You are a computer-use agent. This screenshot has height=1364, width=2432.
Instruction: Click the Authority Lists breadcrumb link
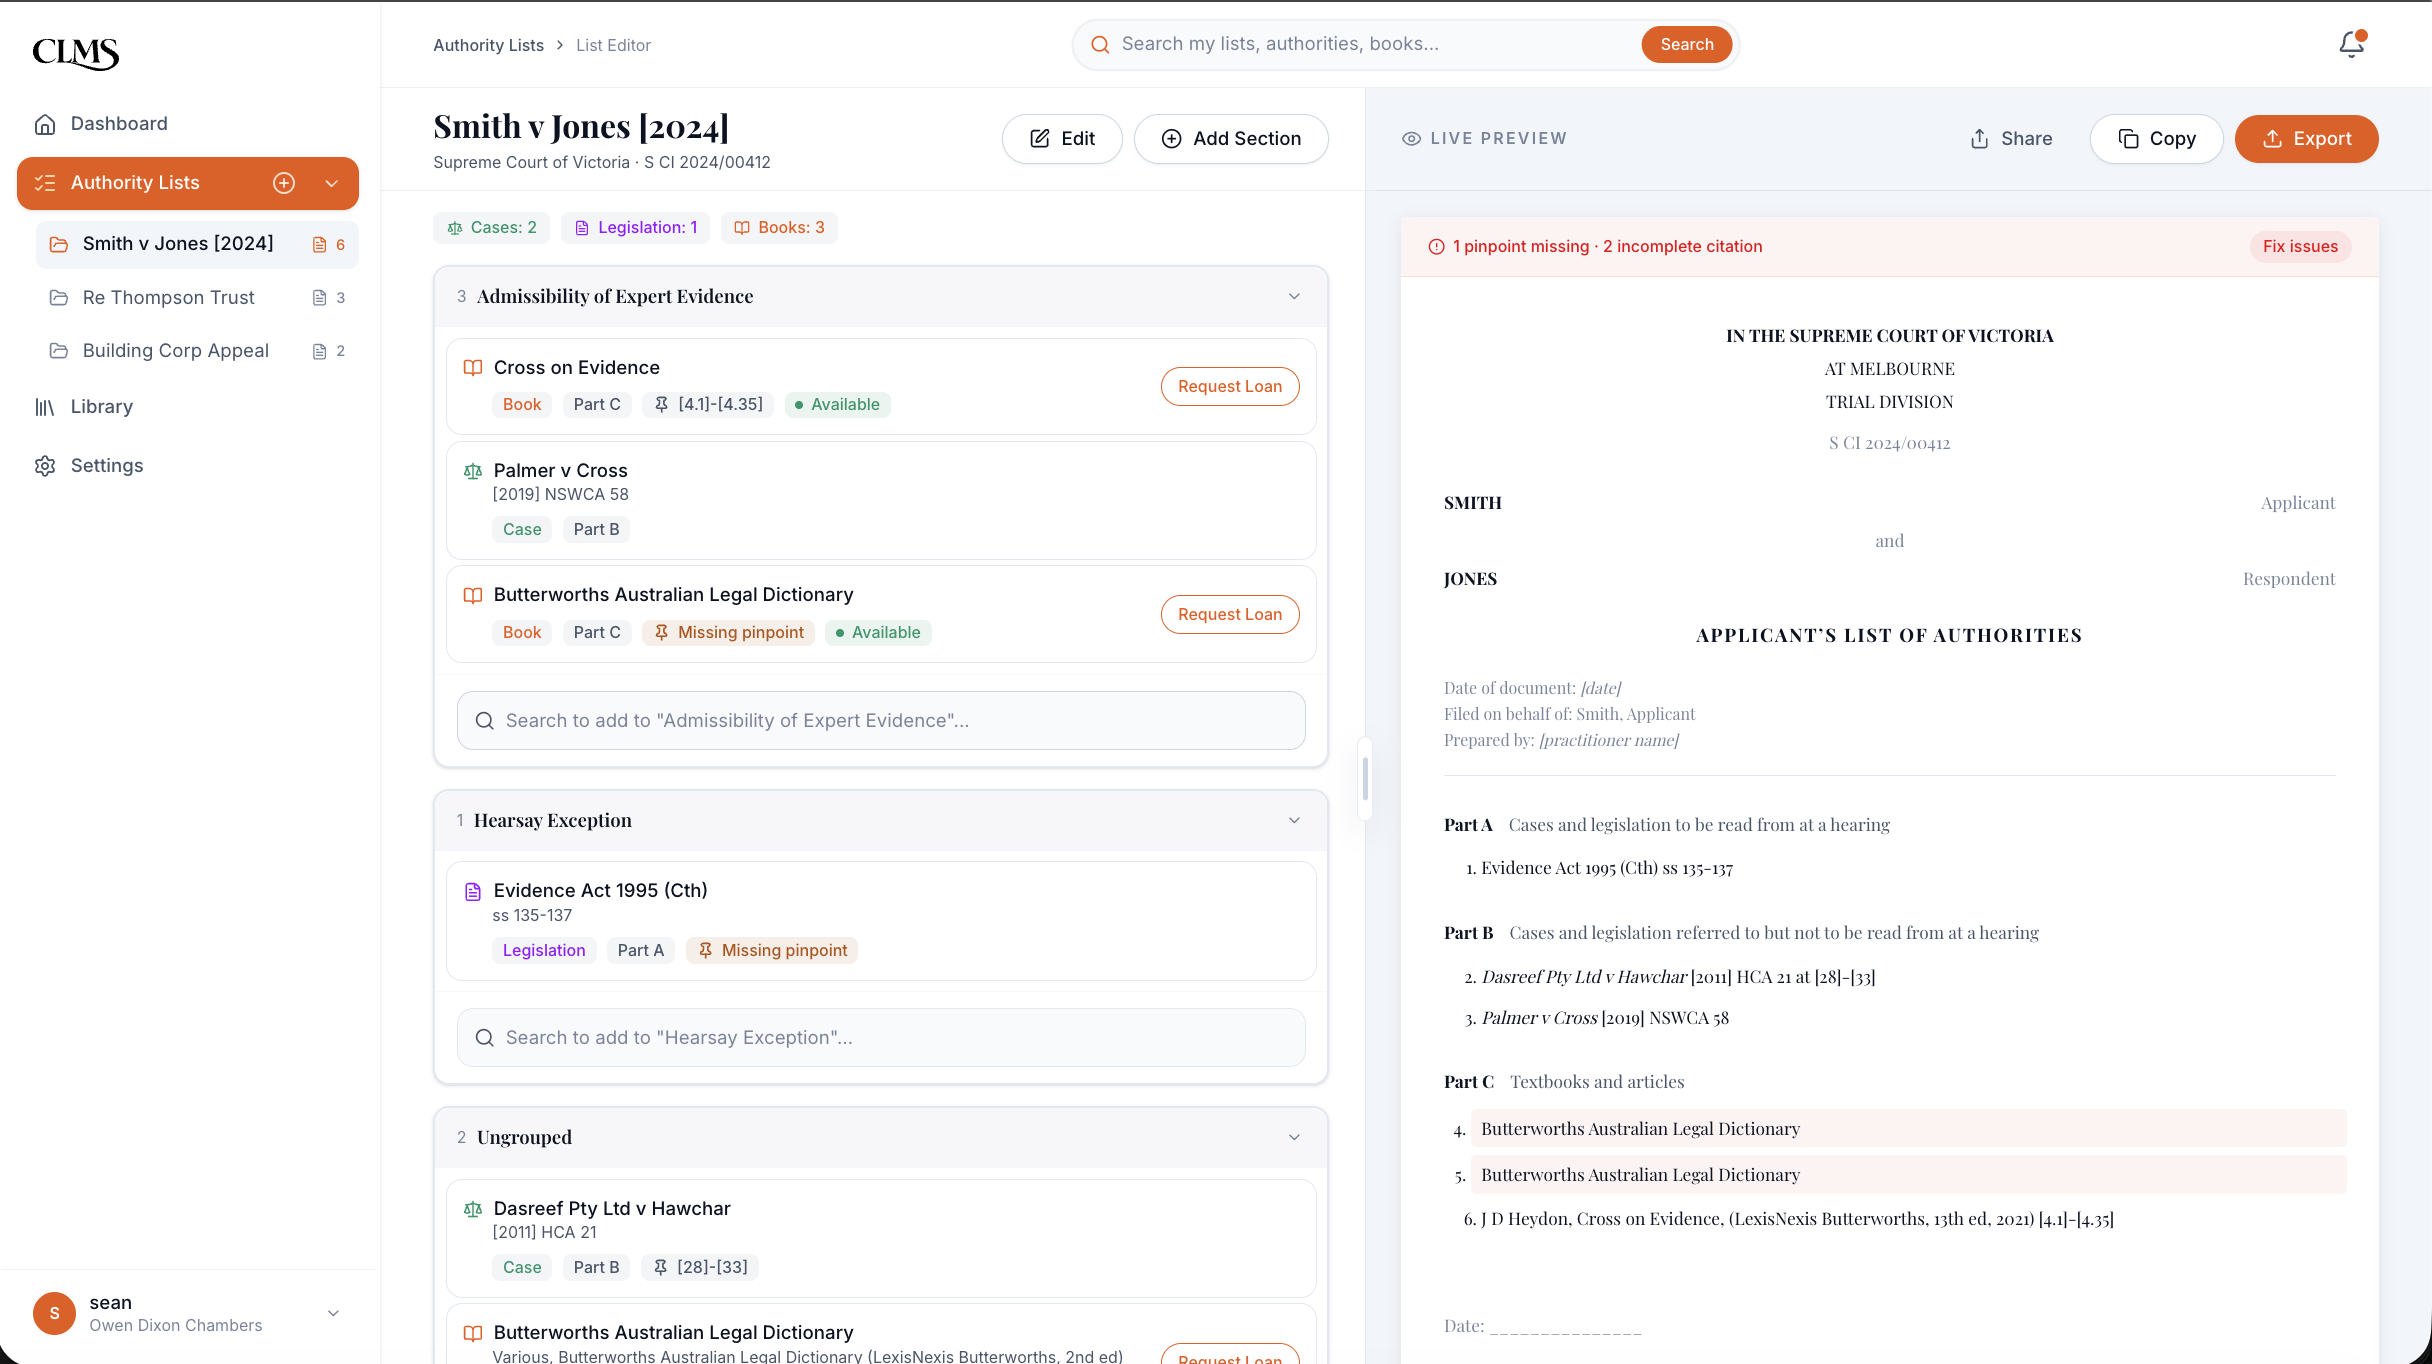488,45
